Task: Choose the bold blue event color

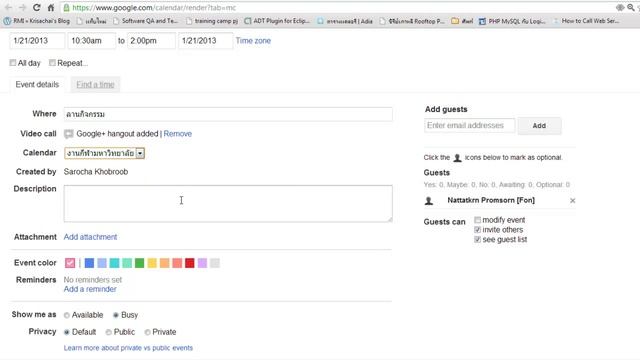Action: [89, 263]
